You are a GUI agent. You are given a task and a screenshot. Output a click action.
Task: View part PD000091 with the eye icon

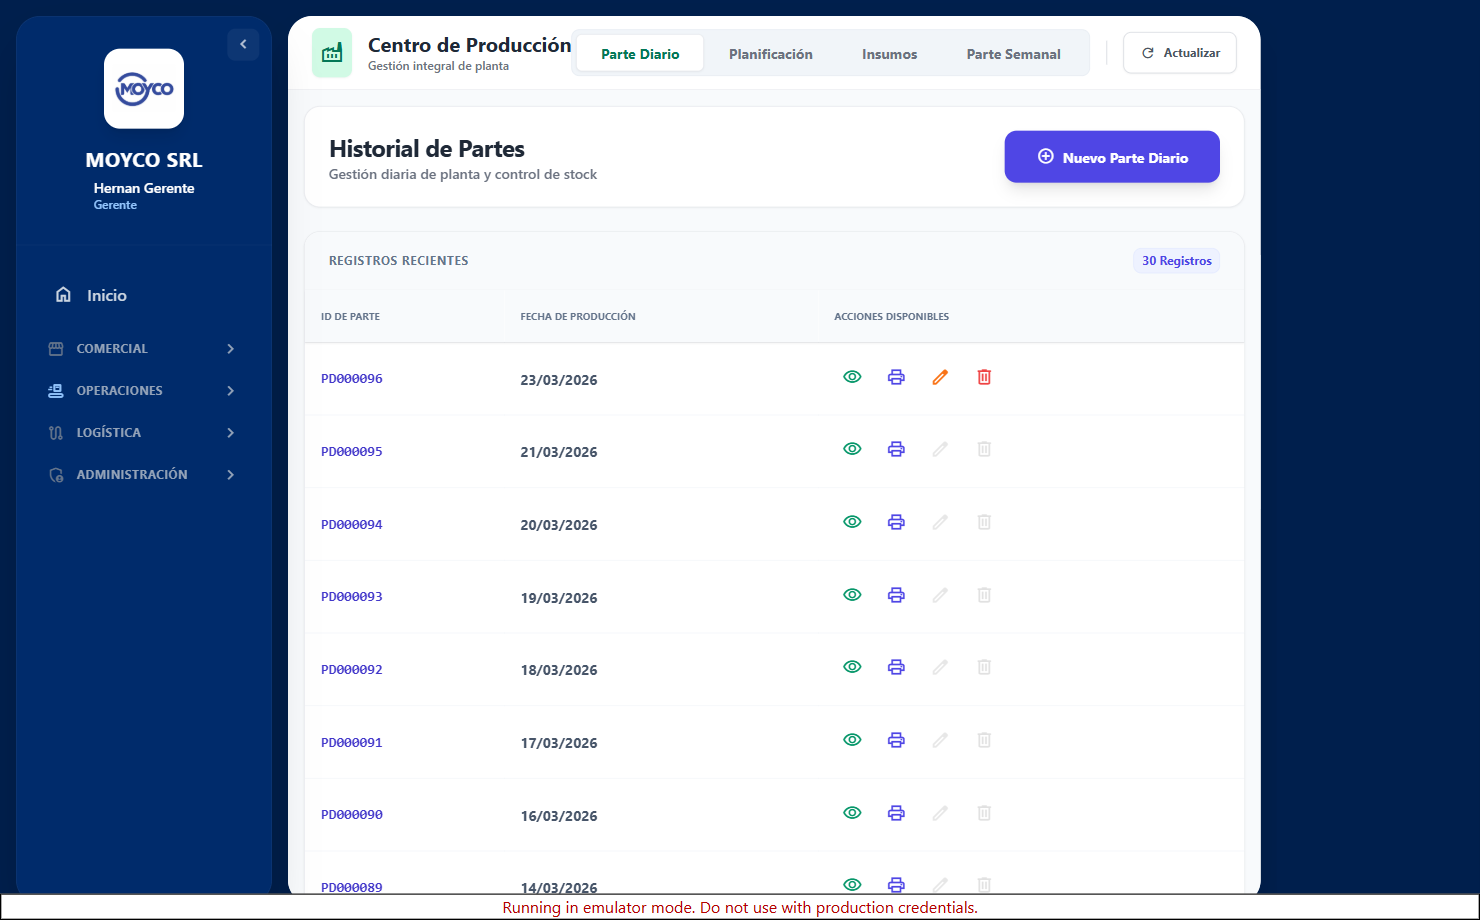coord(852,740)
